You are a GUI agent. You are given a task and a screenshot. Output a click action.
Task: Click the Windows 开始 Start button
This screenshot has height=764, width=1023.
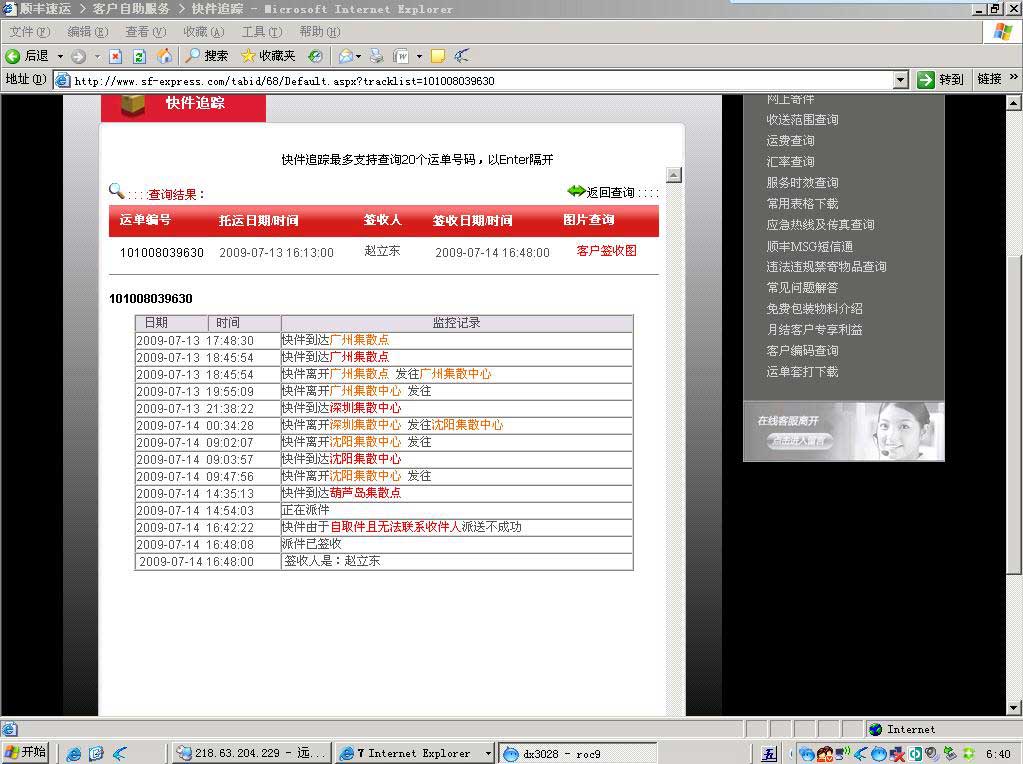point(26,753)
